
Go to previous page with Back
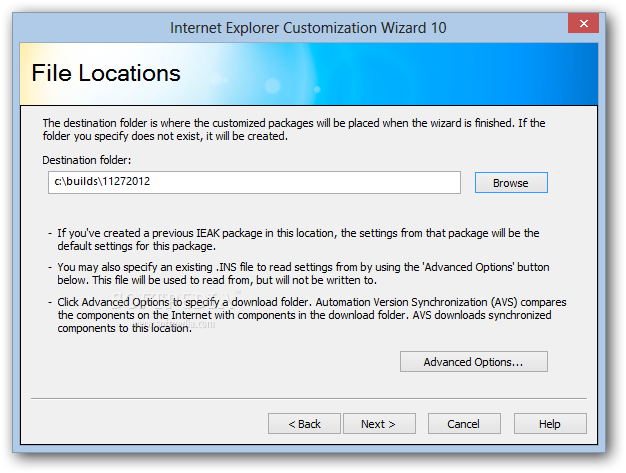[x=304, y=424]
